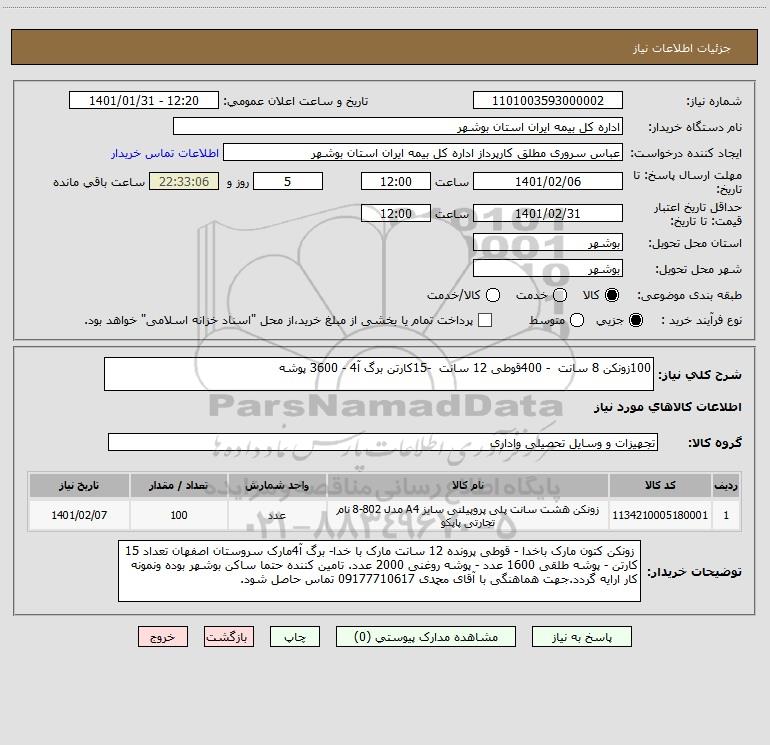Screen dimensions: 770x745
Task: Click the remaining days field showing 5
Action: click(x=288, y=181)
